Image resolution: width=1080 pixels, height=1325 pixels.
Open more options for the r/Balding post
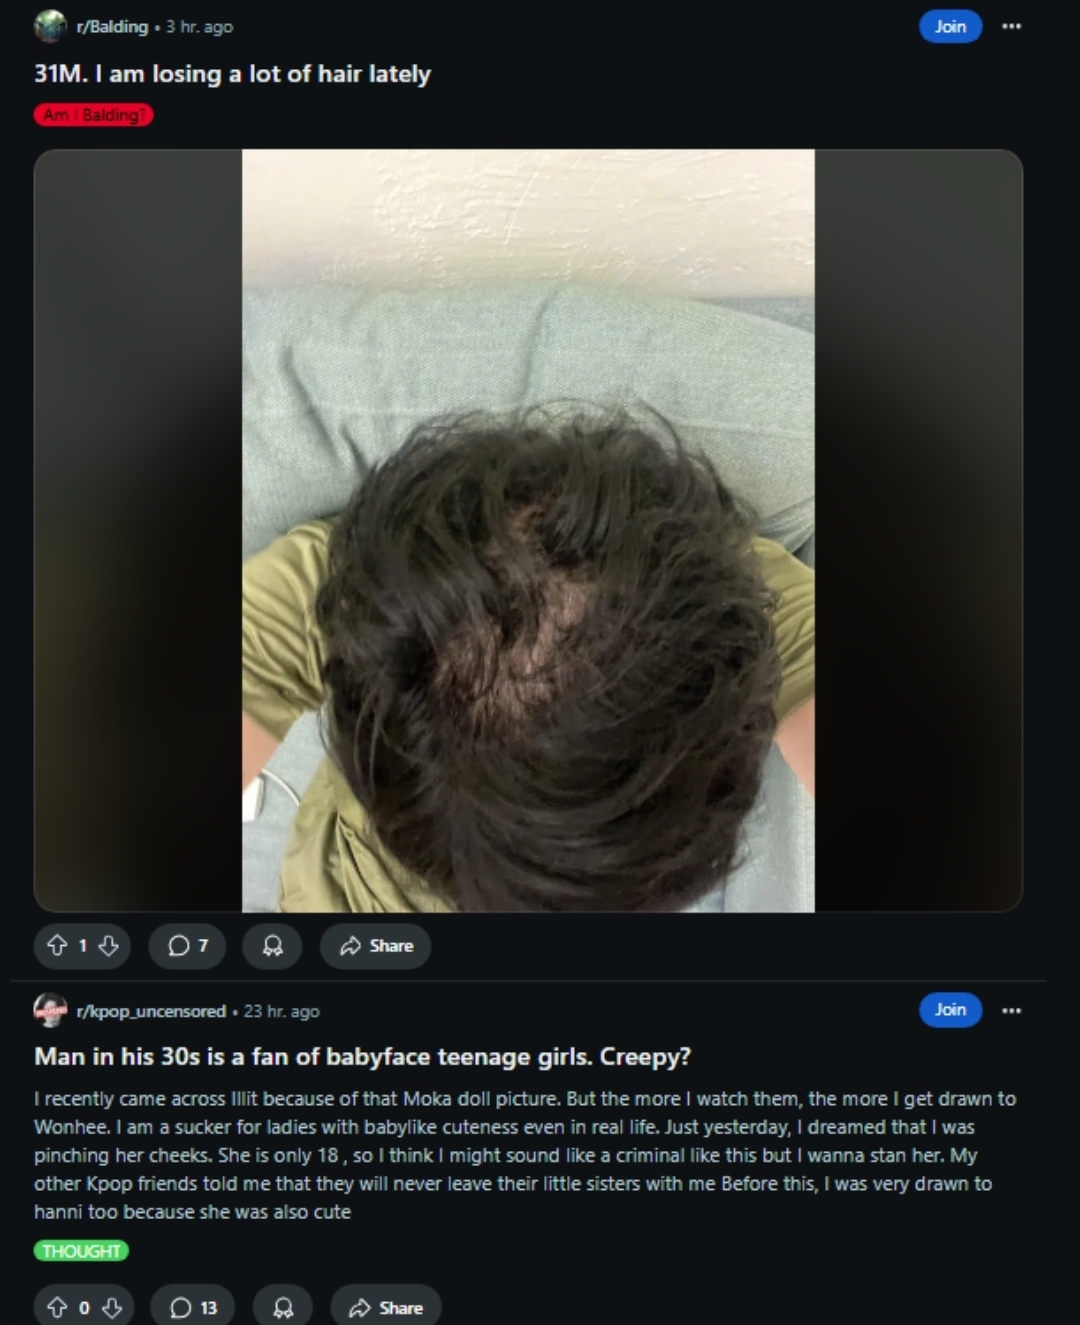pos(1012,26)
